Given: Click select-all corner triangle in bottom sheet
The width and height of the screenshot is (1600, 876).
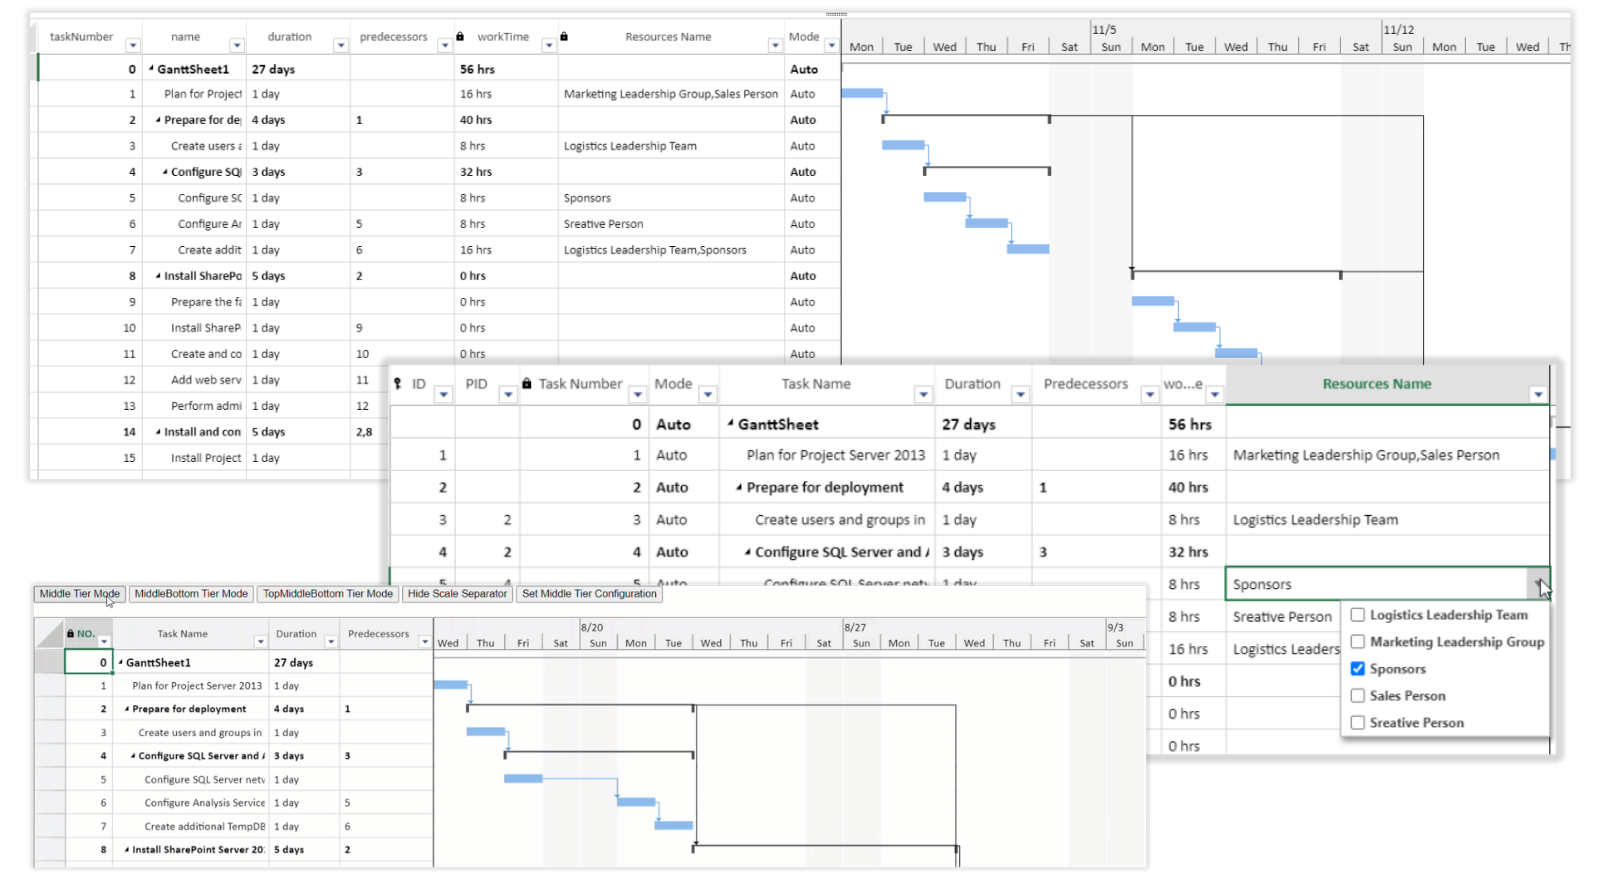Looking at the screenshot, I should (x=50, y=634).
